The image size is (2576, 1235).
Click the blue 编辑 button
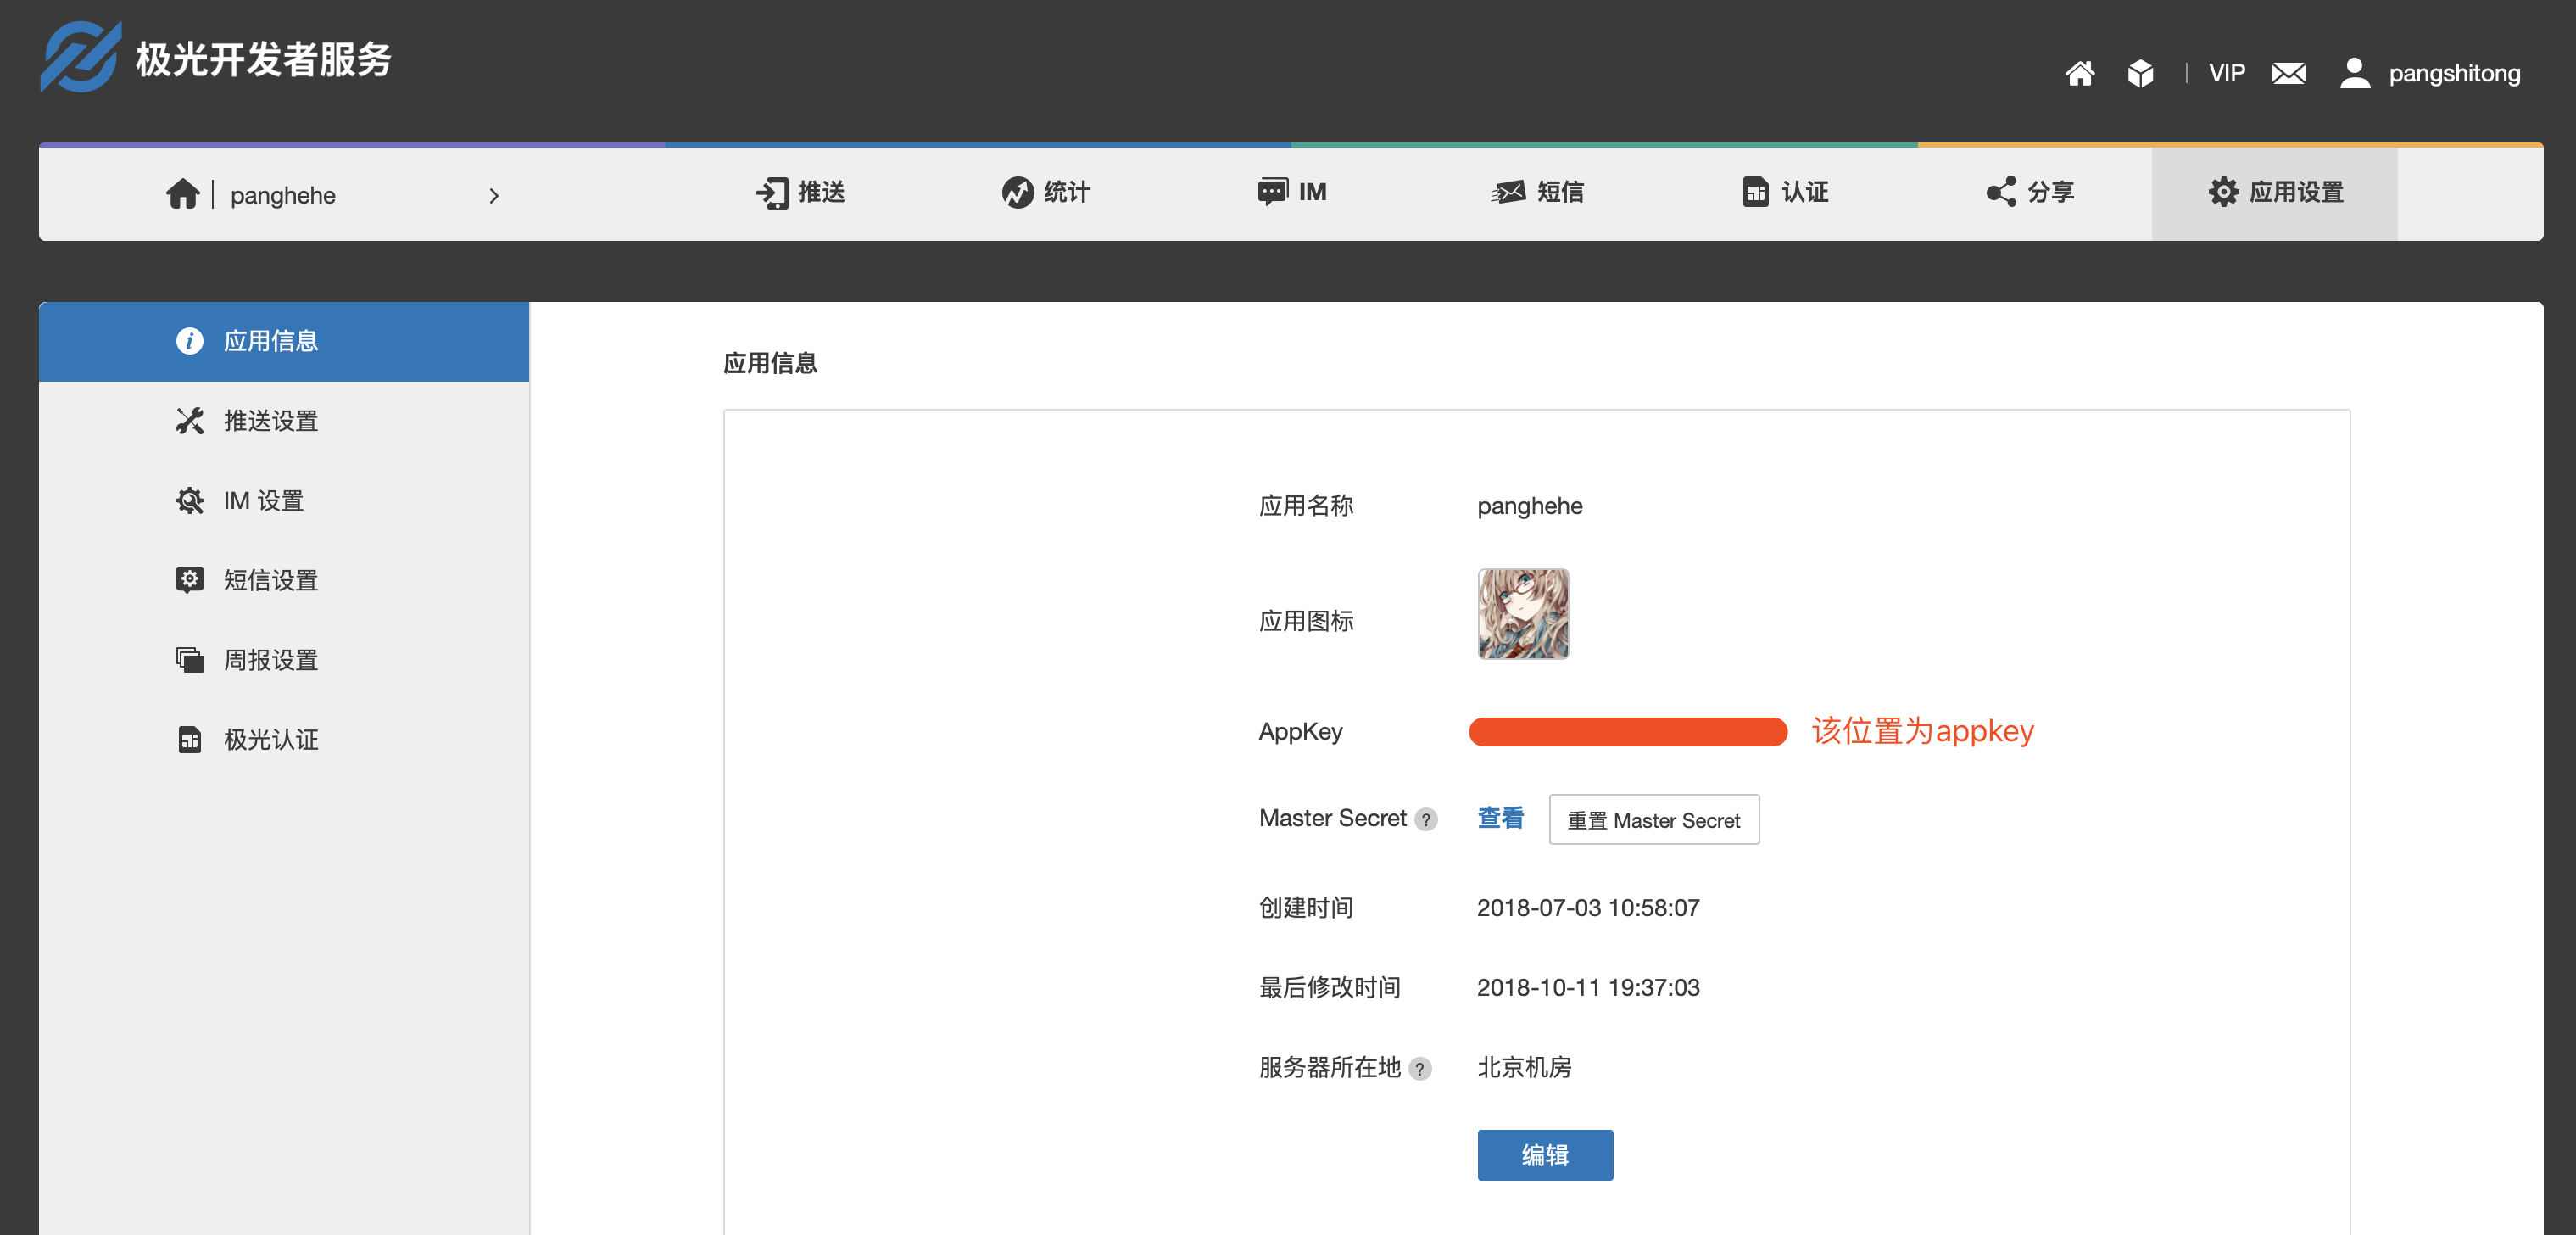point(1544,1155)
